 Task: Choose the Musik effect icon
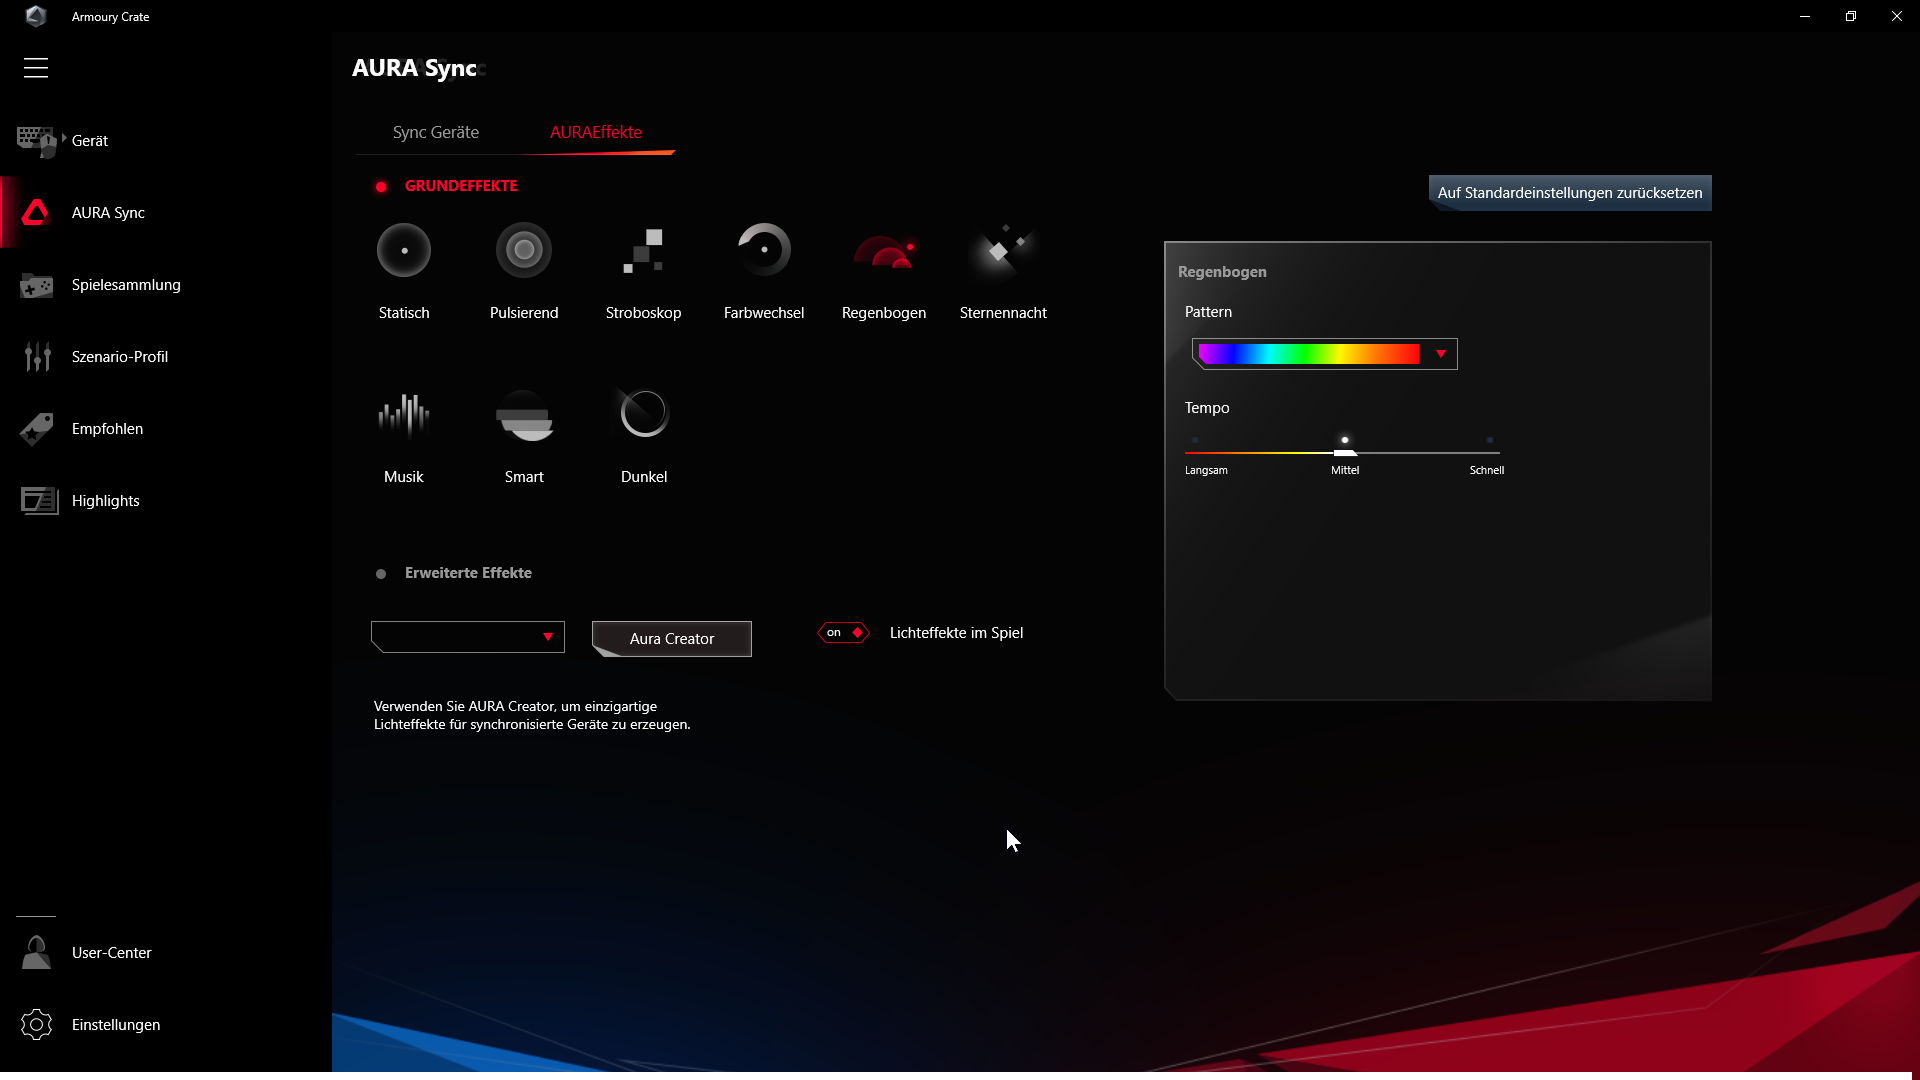tap(404, 414)
